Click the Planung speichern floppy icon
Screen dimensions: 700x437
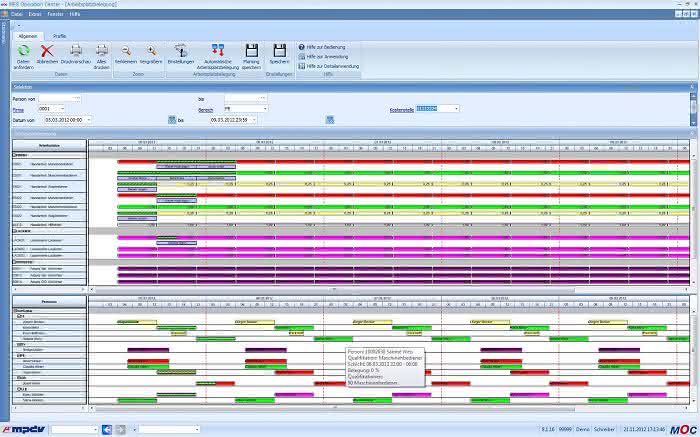[x=251, y=50]
